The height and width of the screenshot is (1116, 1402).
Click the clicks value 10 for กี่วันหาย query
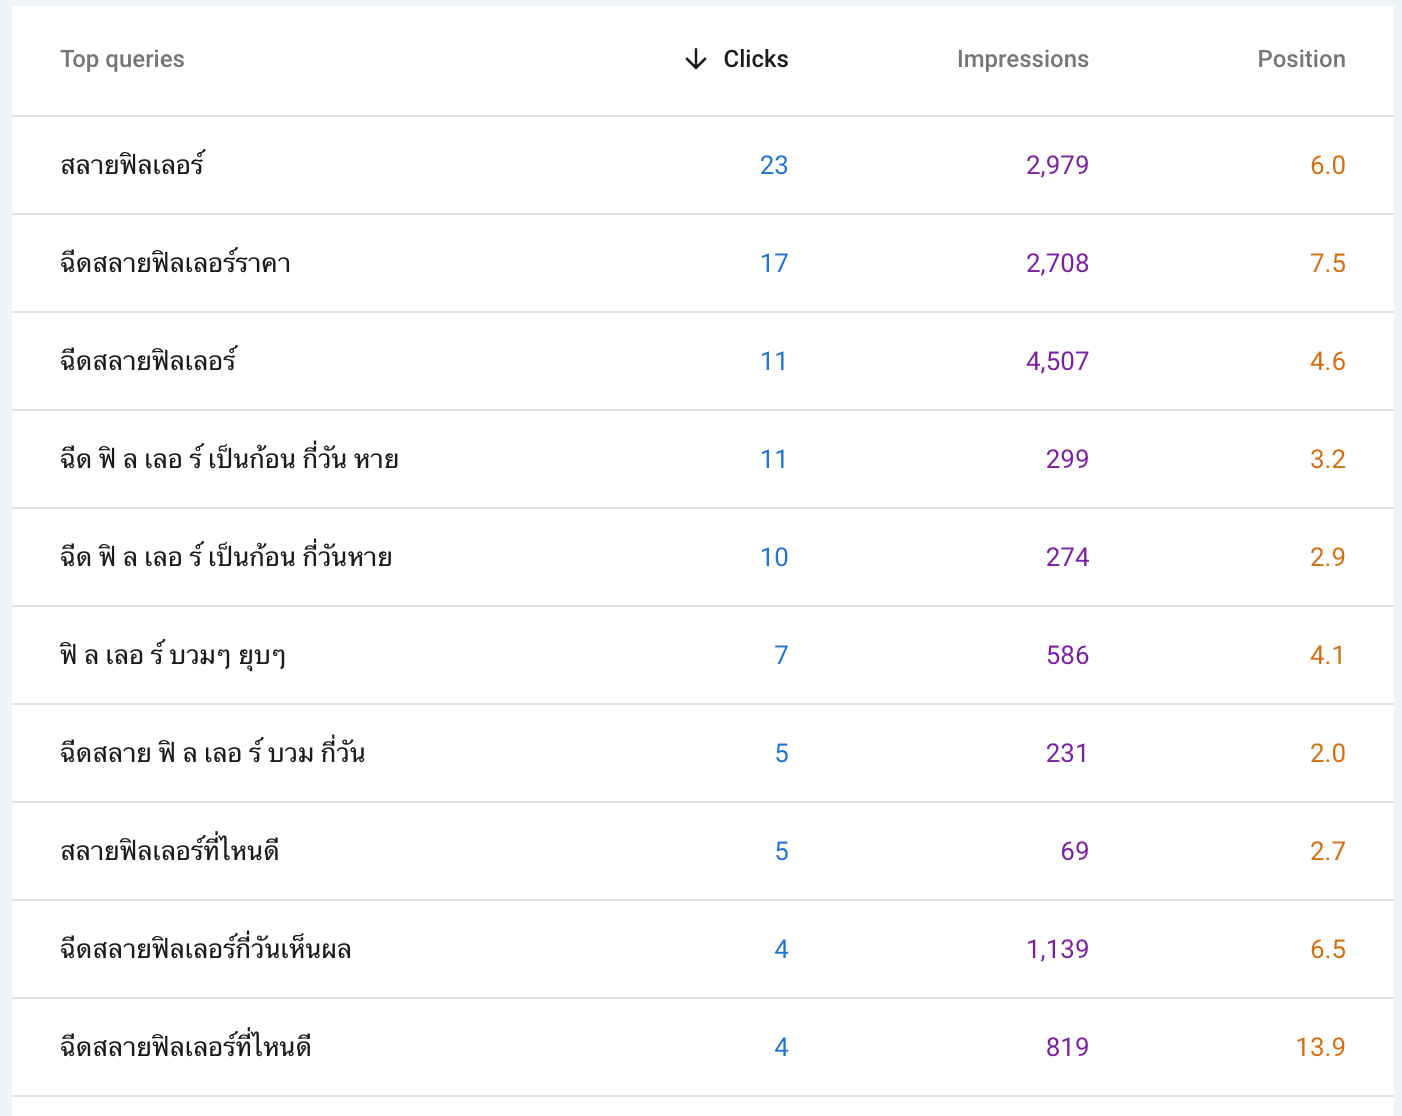click(775, 557)
